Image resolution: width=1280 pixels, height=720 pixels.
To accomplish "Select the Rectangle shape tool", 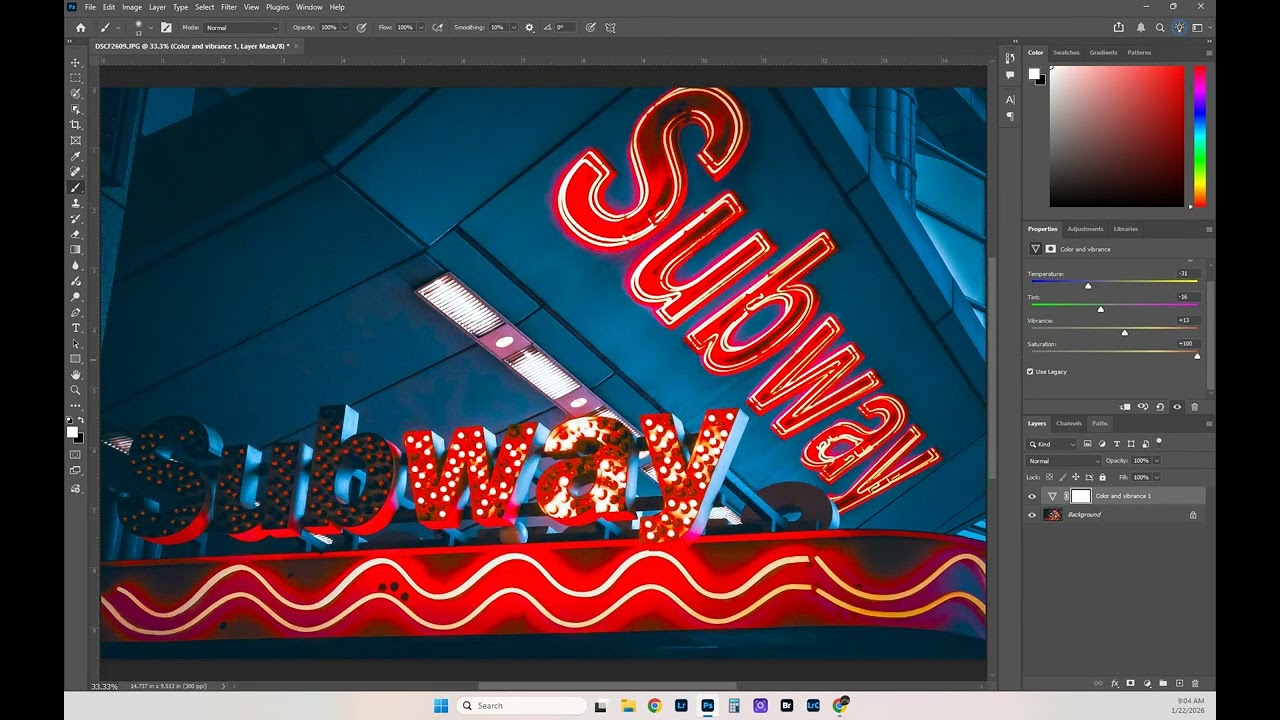I will coord(75,359).
